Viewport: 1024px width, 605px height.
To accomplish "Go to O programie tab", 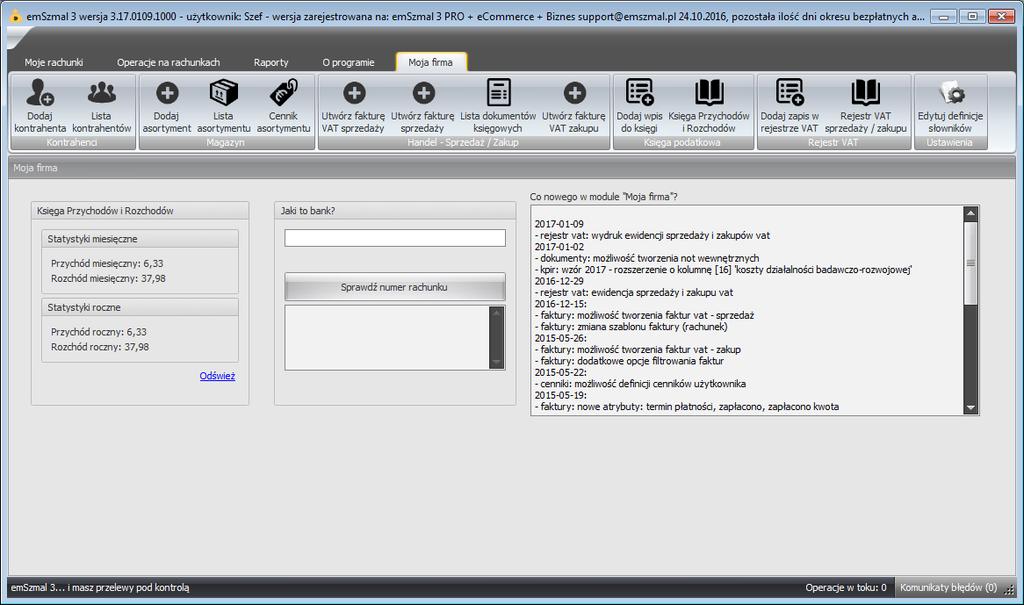I will click(348, 62).
